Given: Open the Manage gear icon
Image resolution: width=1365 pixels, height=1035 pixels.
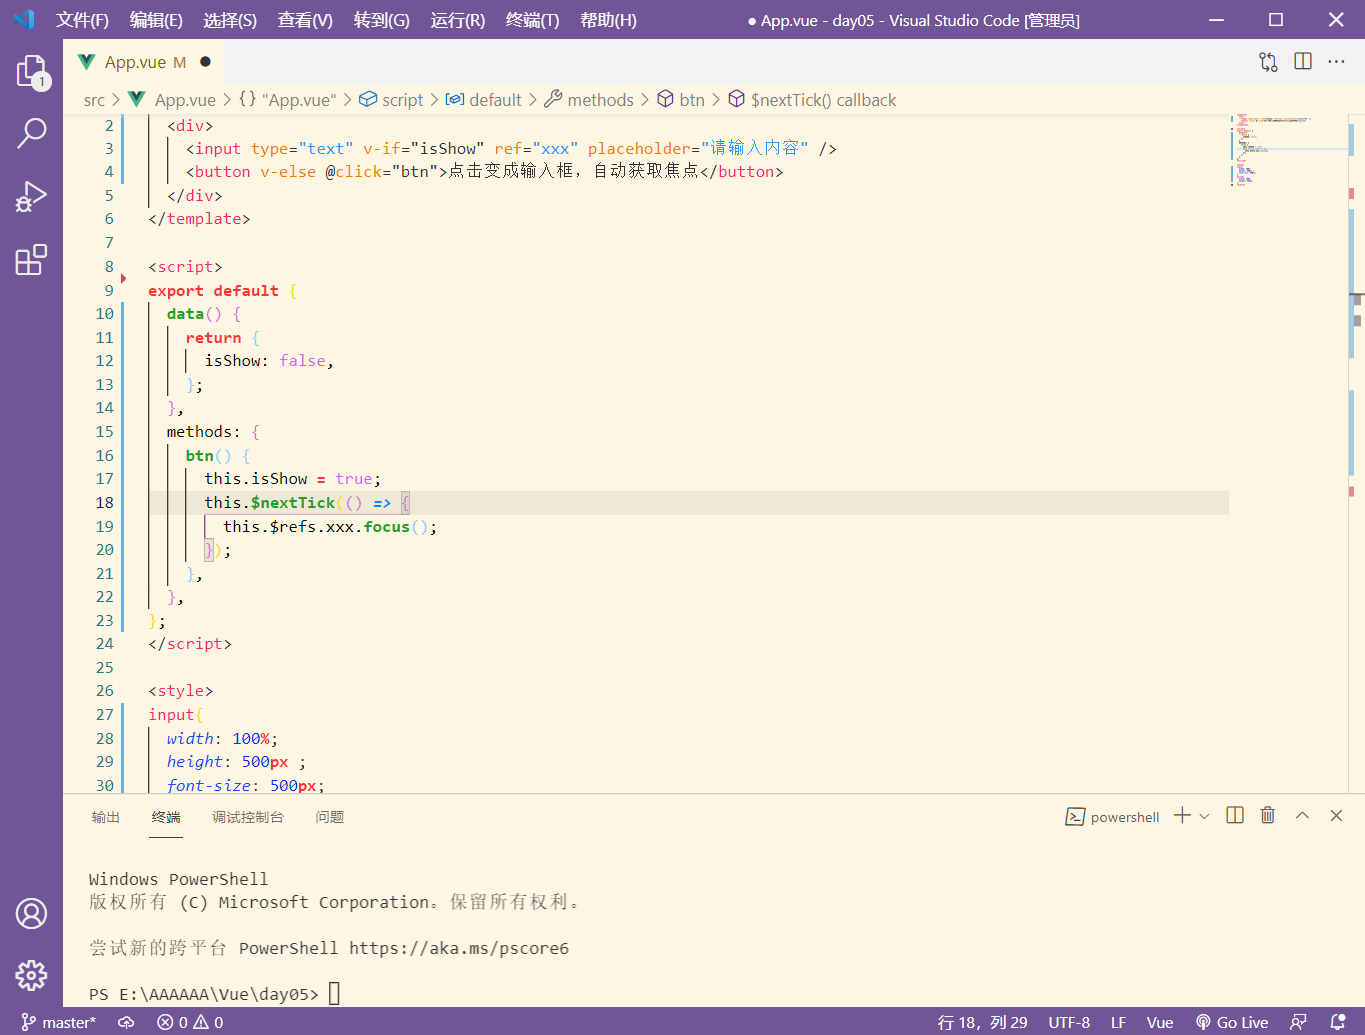Looking at the screenshot, I should click(x=31, y=975).
